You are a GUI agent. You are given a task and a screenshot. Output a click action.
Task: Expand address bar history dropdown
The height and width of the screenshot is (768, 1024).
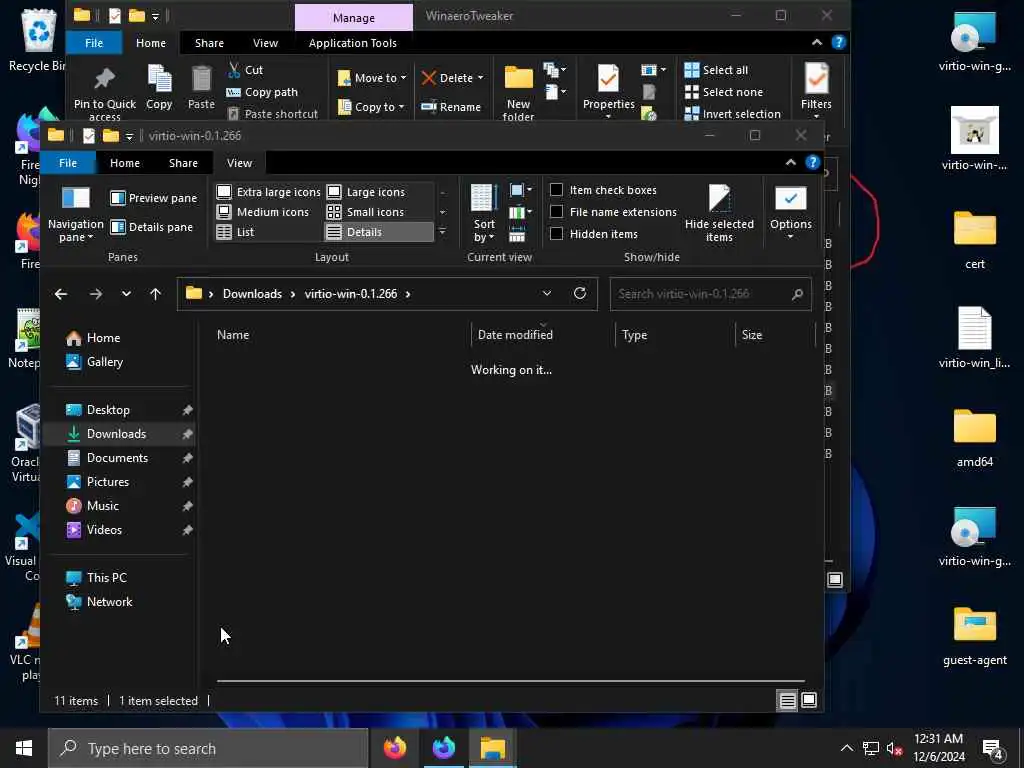(547, 294)
